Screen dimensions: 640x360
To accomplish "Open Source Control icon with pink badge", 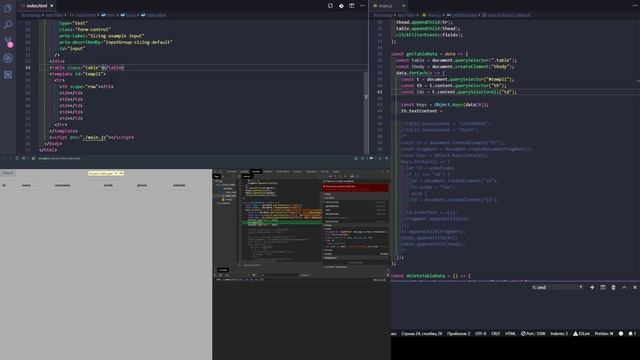I will (8, 42).
